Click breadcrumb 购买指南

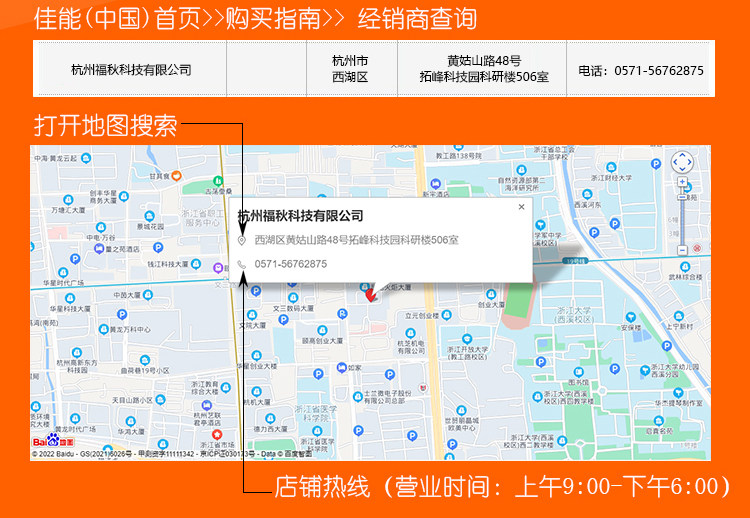coord(273,19)
